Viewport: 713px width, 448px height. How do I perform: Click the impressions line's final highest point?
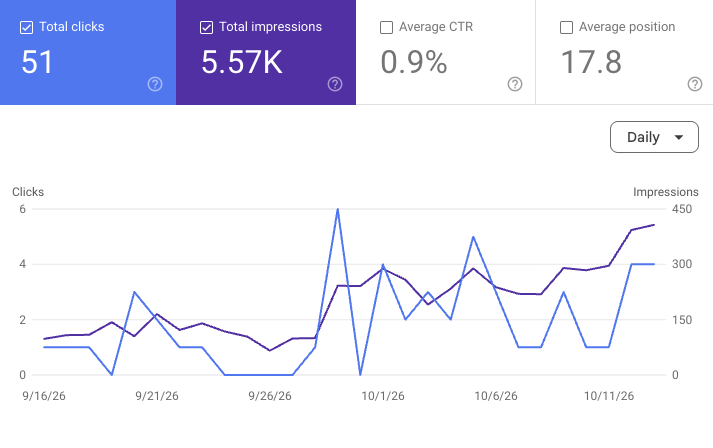[x=654, y=225]
